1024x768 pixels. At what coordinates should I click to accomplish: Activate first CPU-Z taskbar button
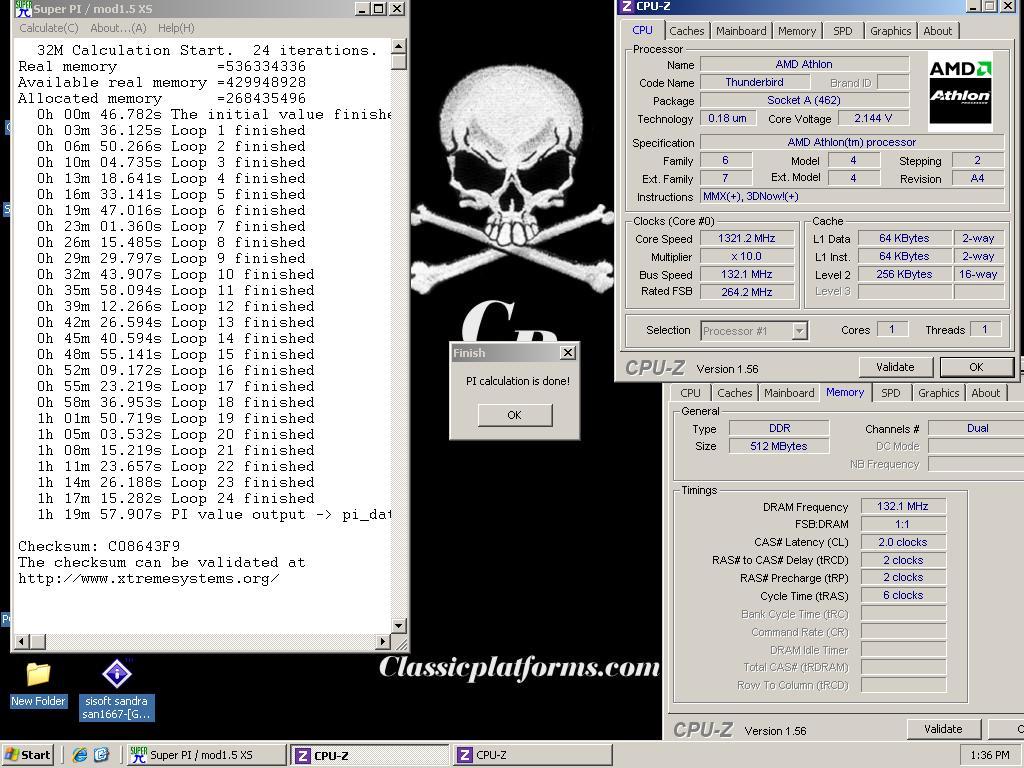[x=370, y=755]
